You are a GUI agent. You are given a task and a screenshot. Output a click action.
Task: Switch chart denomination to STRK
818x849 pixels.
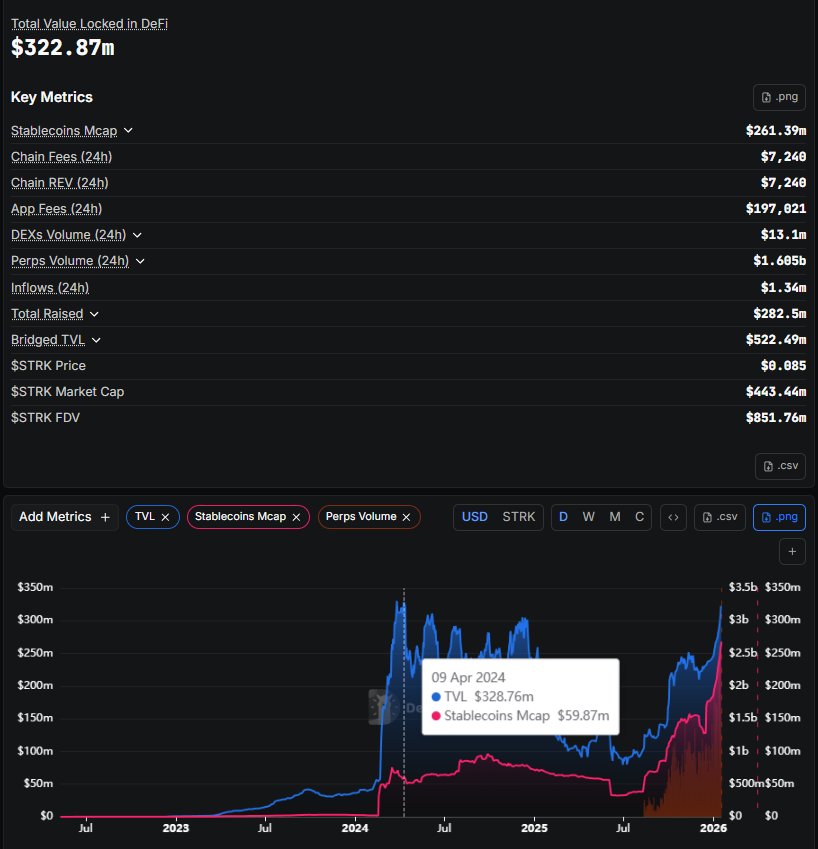point(518,517)
